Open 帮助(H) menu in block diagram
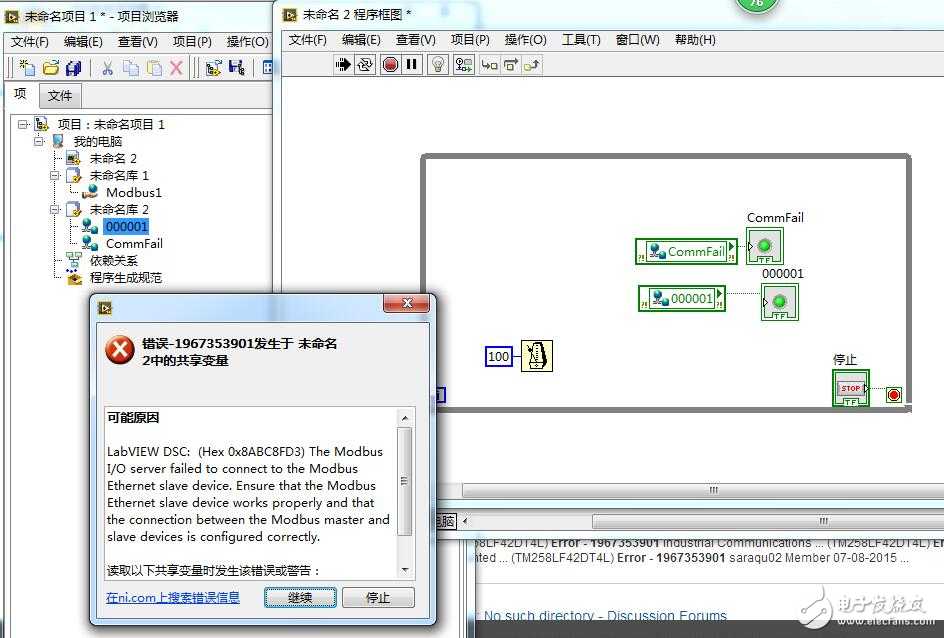 point(695,40)
